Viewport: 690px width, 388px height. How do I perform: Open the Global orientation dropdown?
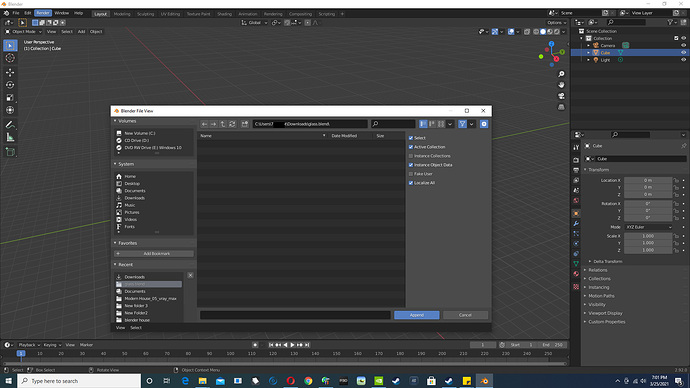coord(254,23)
